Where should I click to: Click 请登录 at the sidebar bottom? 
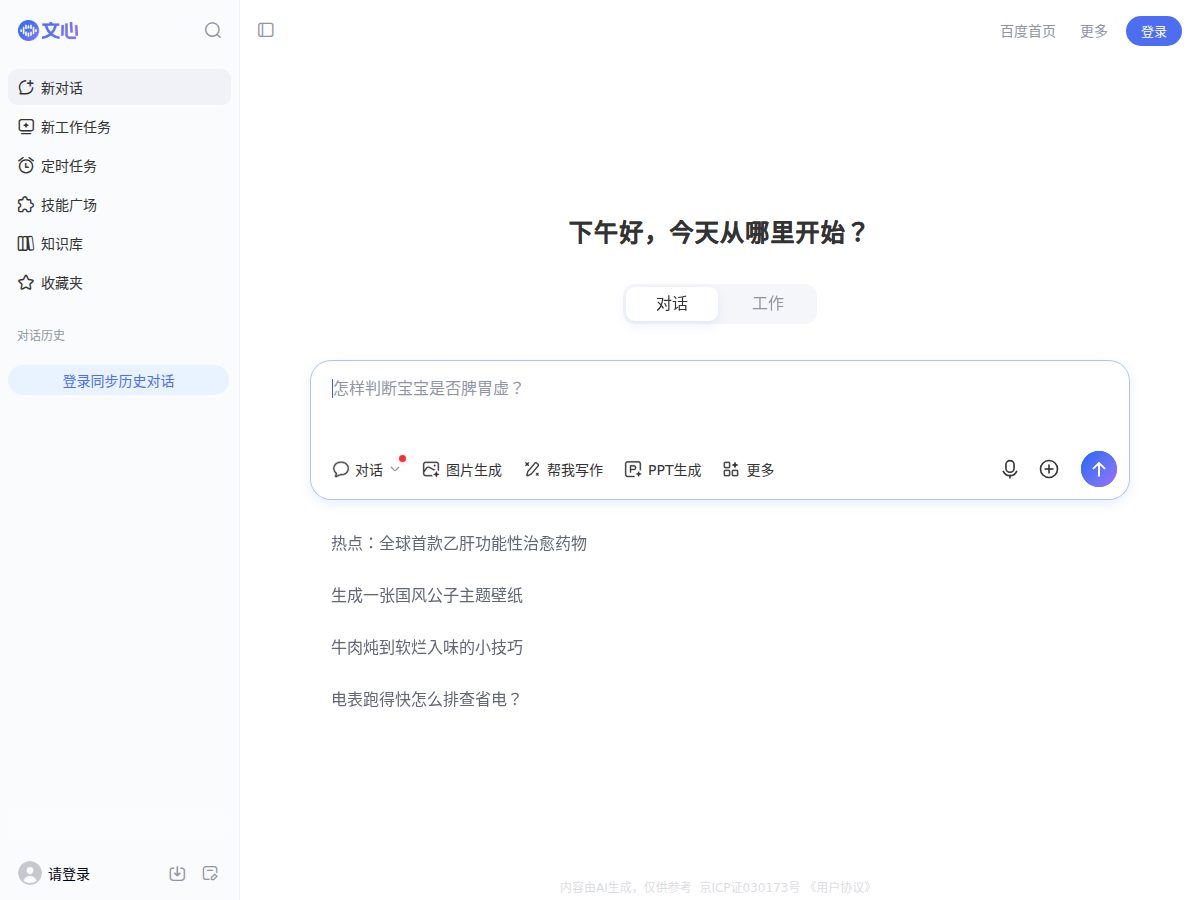point(69,874)
